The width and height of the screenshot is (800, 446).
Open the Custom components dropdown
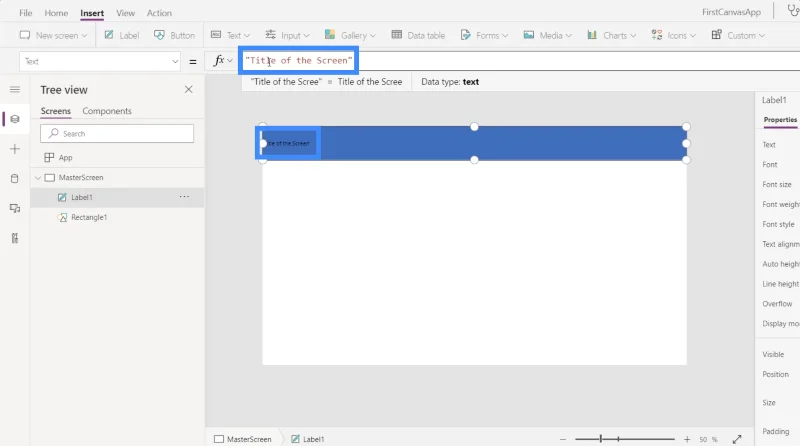tap(738, 35)
